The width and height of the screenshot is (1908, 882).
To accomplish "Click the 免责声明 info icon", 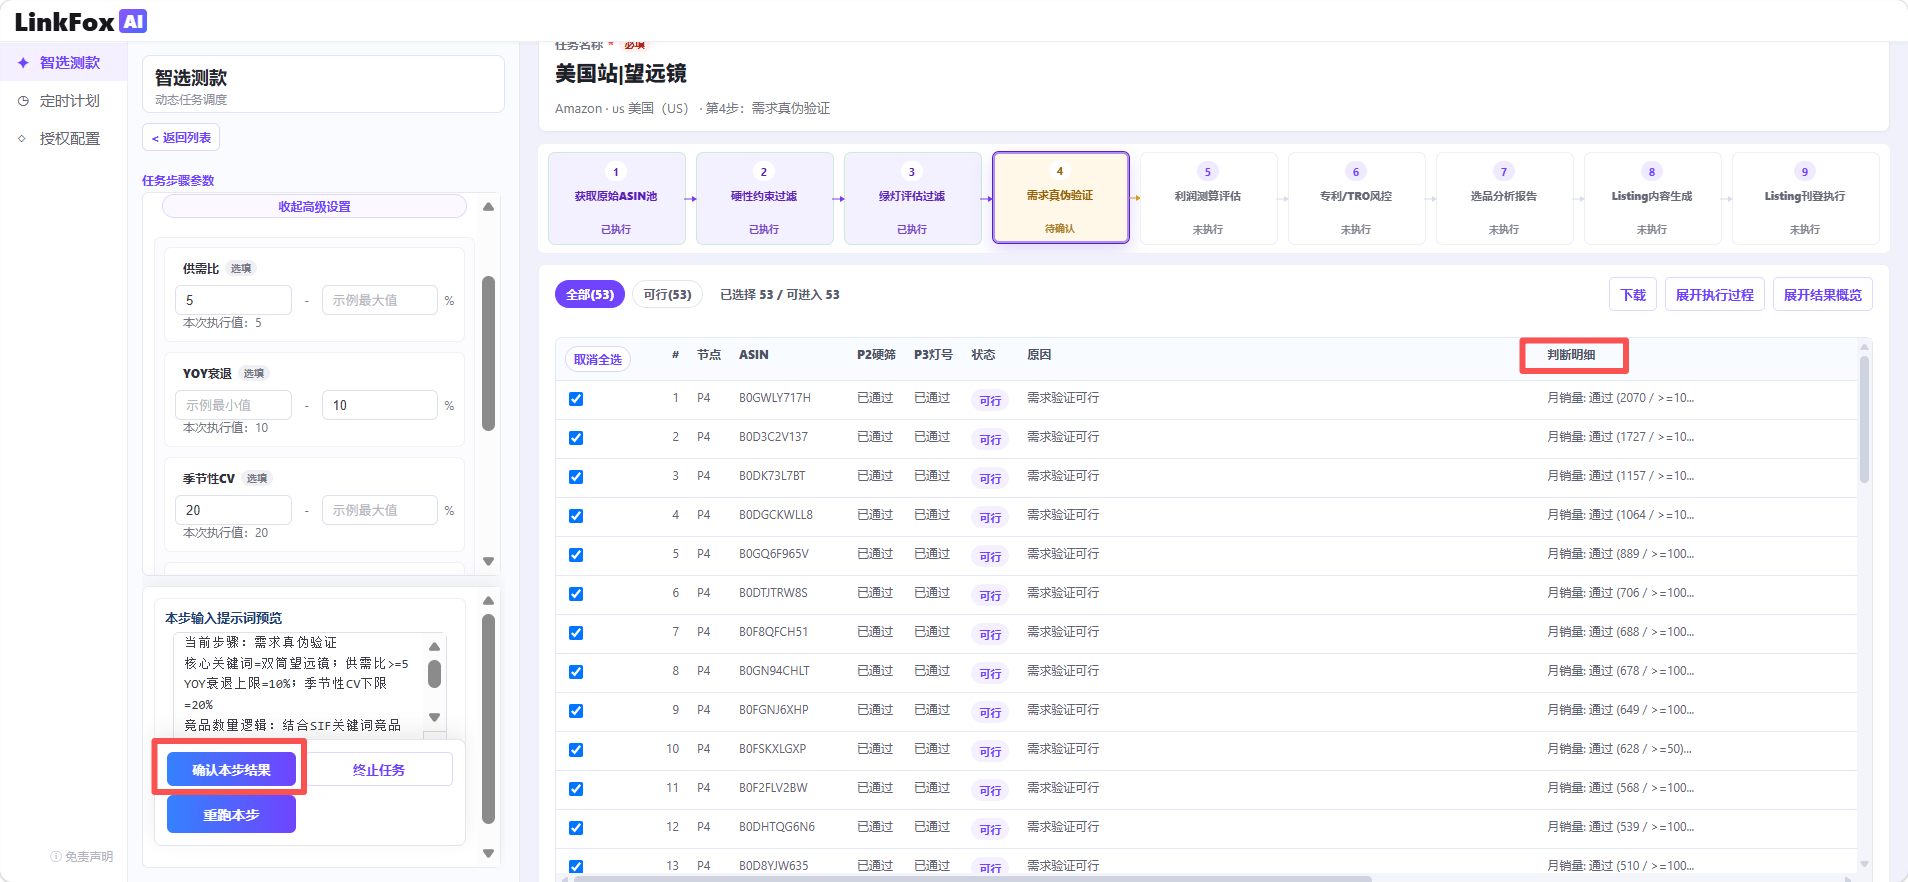I will pyautogui.click(x=55, y=857).
